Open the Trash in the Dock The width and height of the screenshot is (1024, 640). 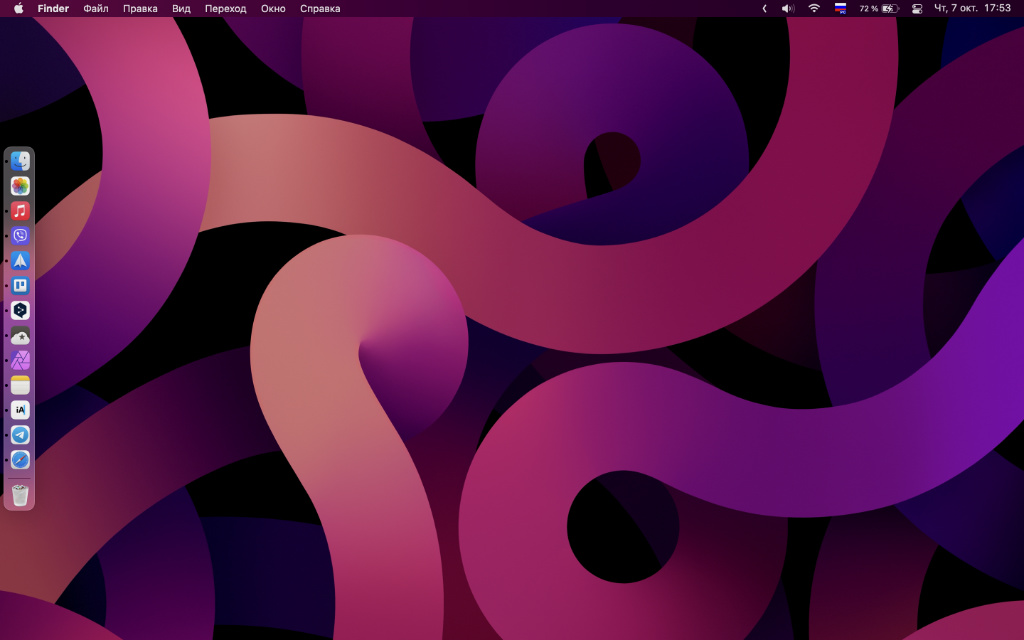tap(20, 494)
